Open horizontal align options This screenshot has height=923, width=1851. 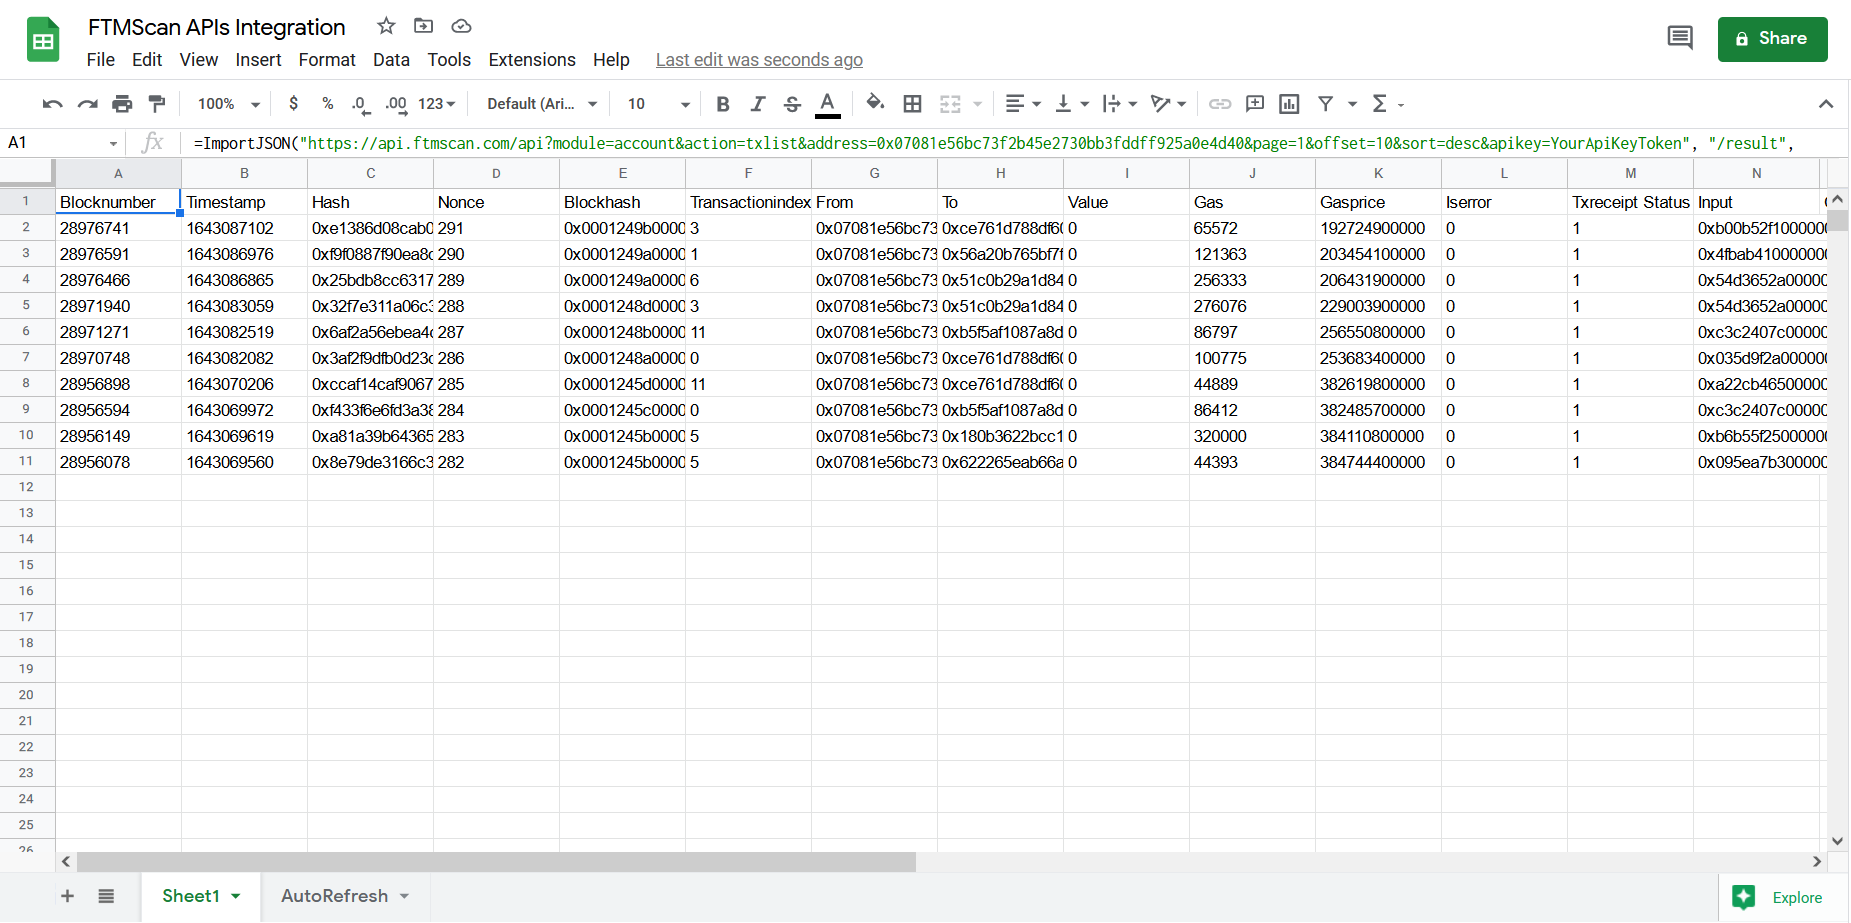pyautogui.click(x=1022, y=104)
